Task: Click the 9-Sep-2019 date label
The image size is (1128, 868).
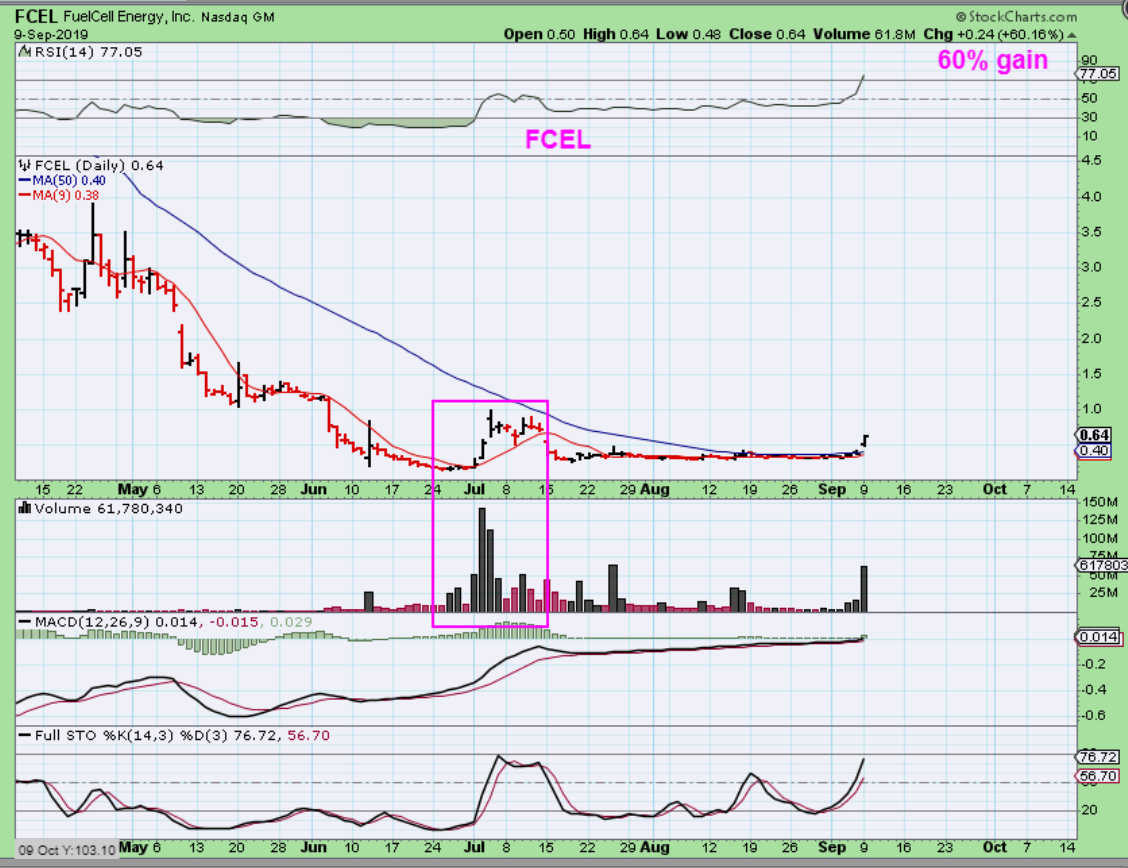Action: [50, 35]
